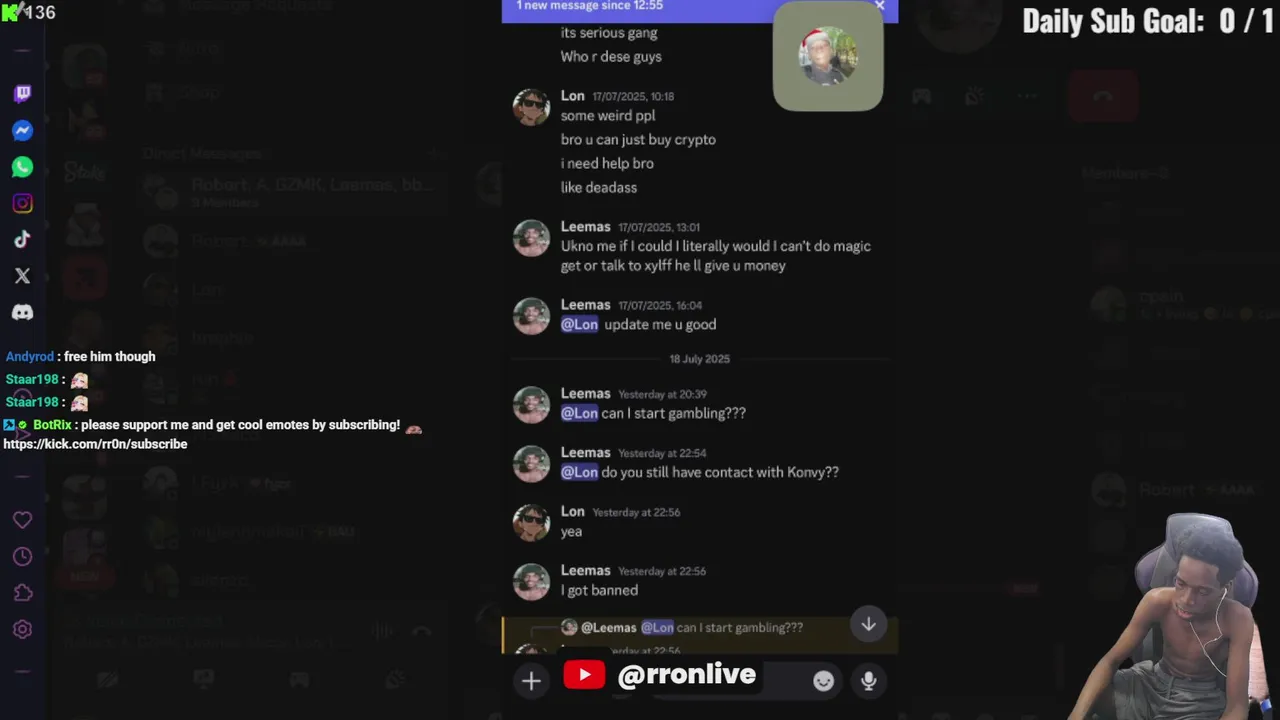Open sidebar settings gear
Viewport: 1280px width, 720px height.
22,629
